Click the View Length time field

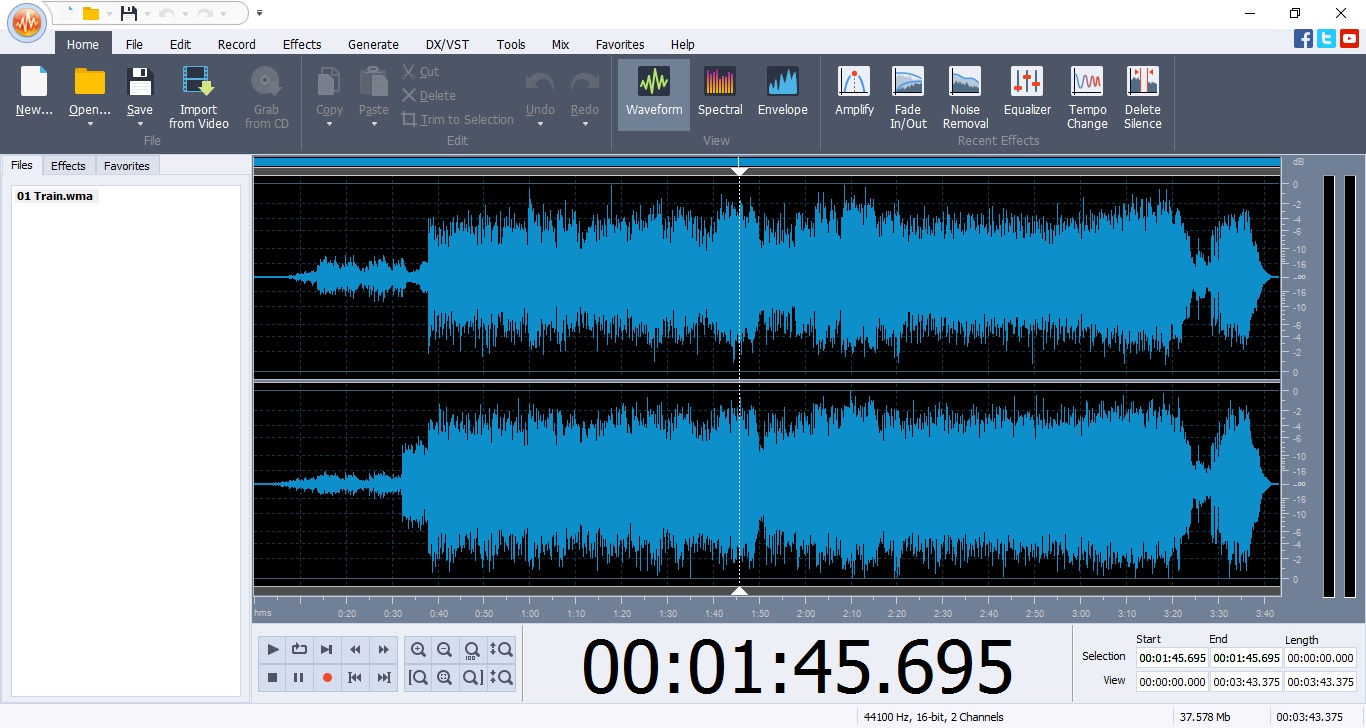pos(1320,682)
